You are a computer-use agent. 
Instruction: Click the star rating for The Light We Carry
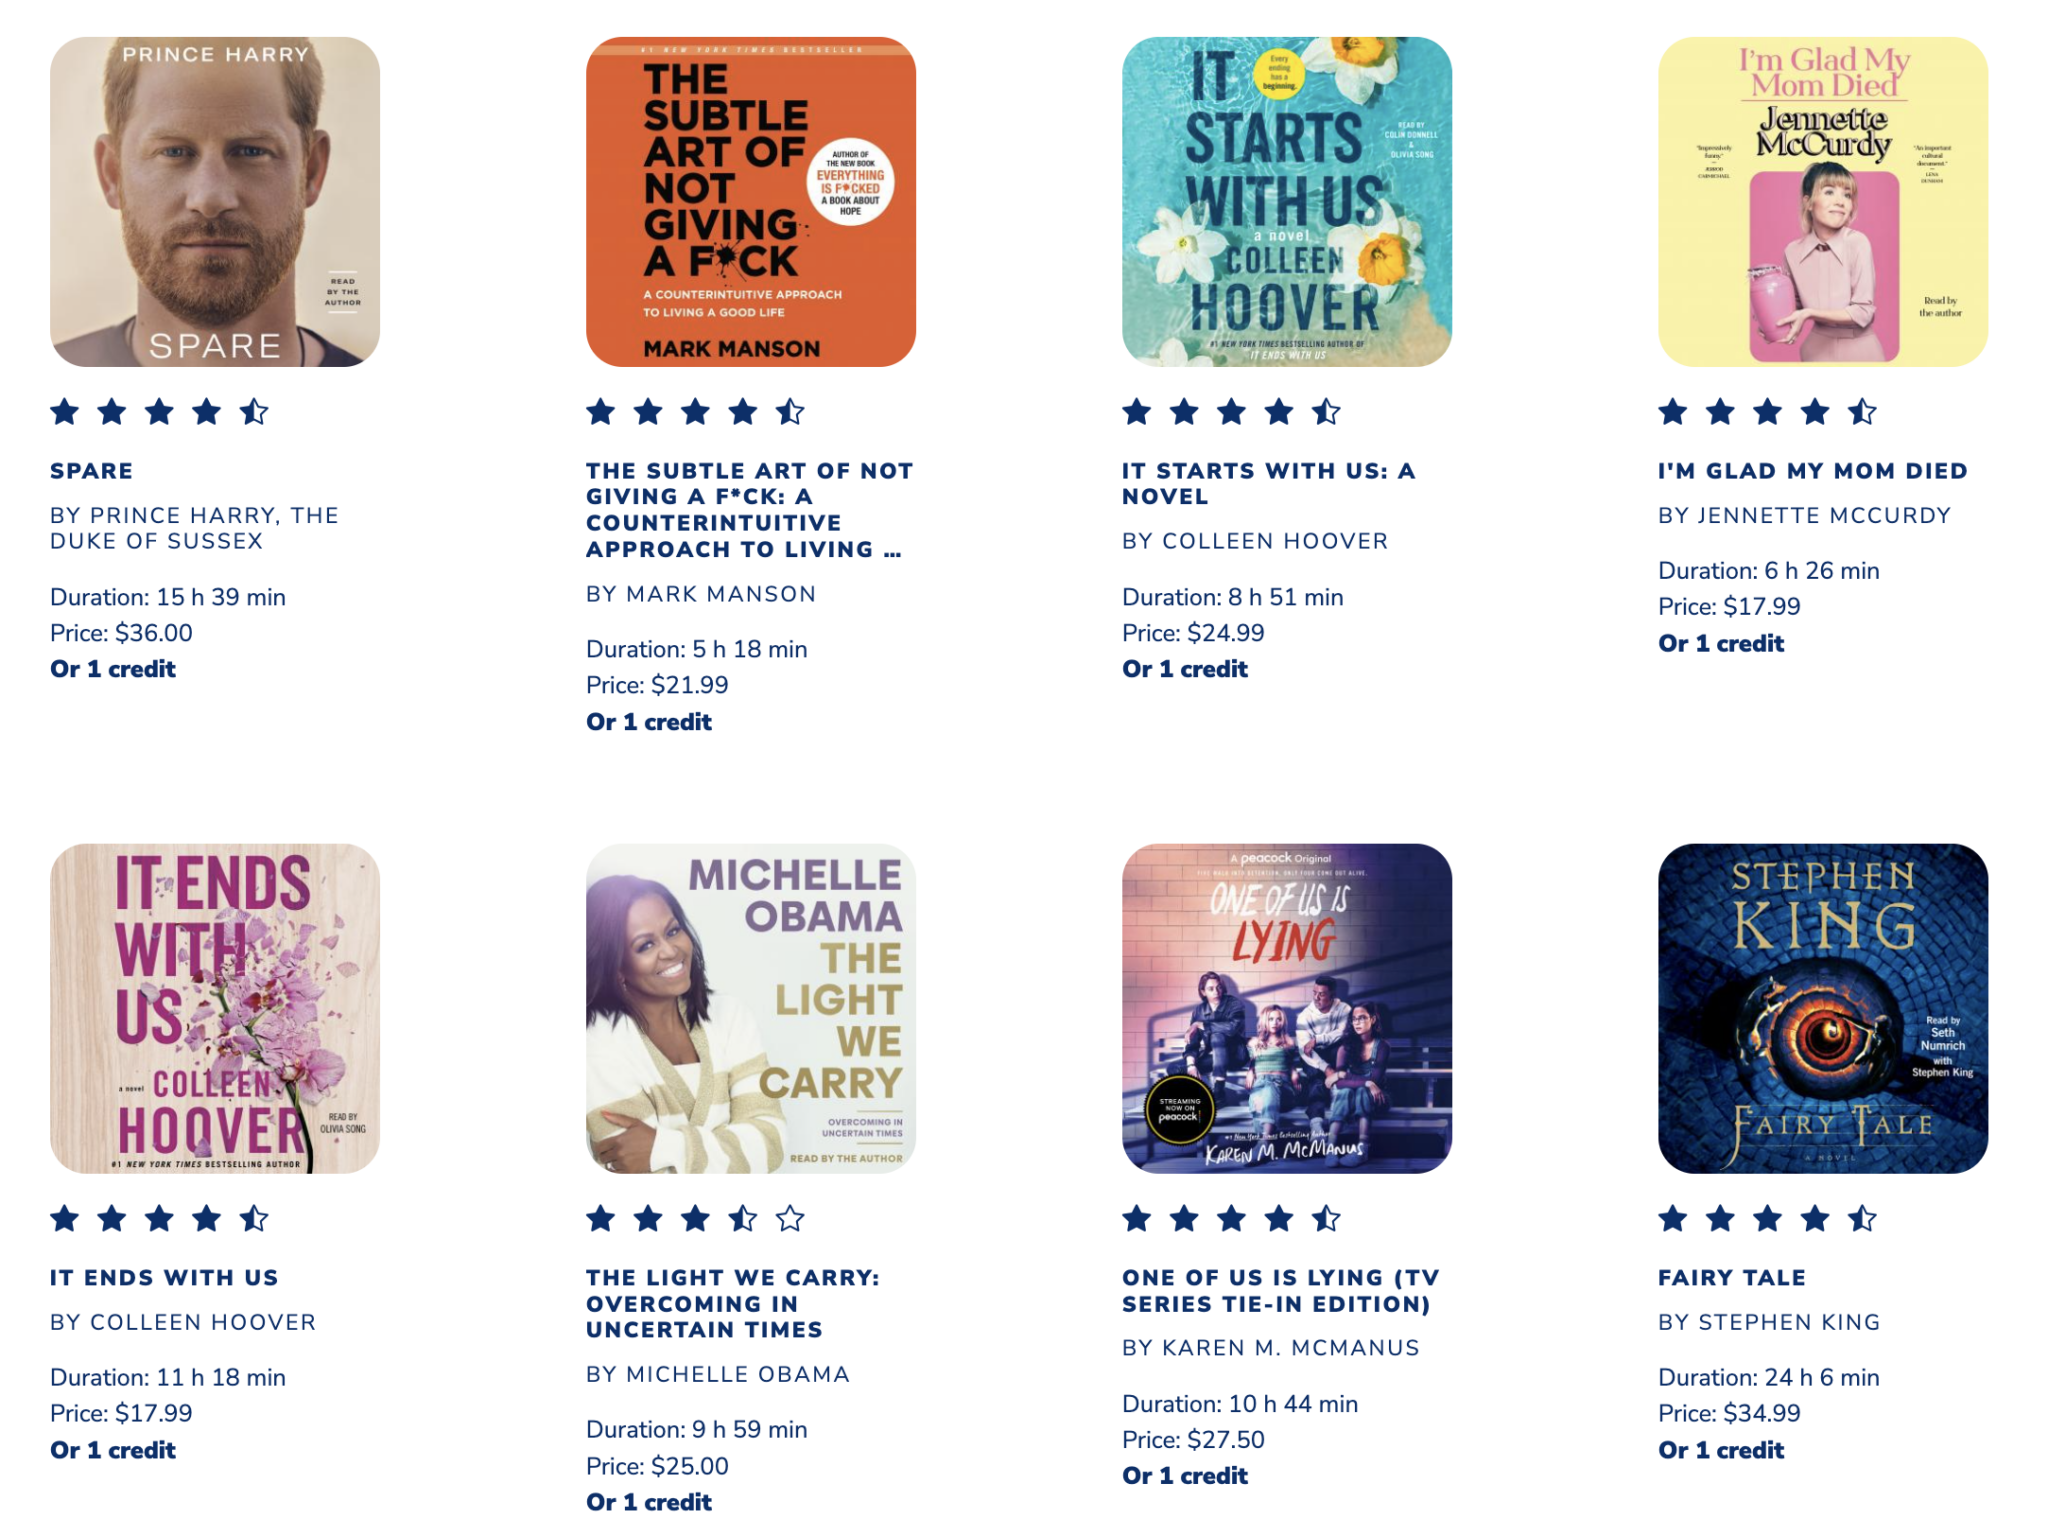point(696,1218)
